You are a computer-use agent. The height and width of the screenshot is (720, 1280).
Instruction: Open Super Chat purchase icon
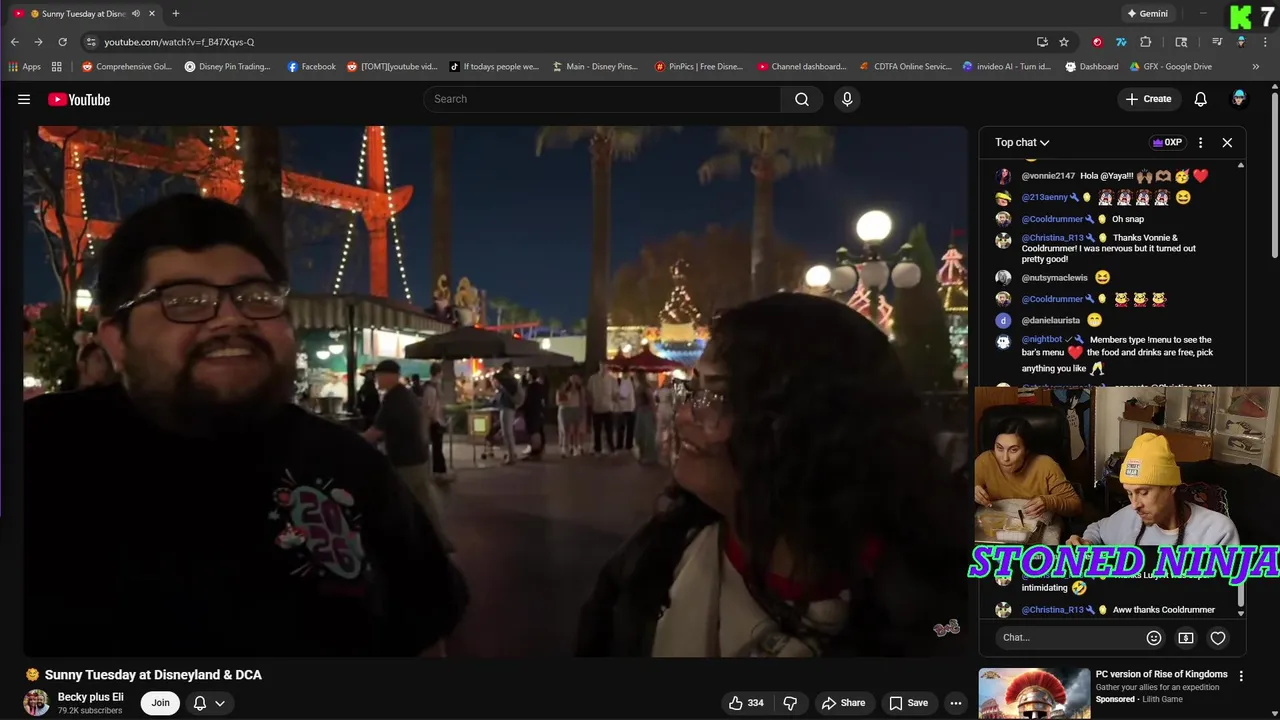1186,638
